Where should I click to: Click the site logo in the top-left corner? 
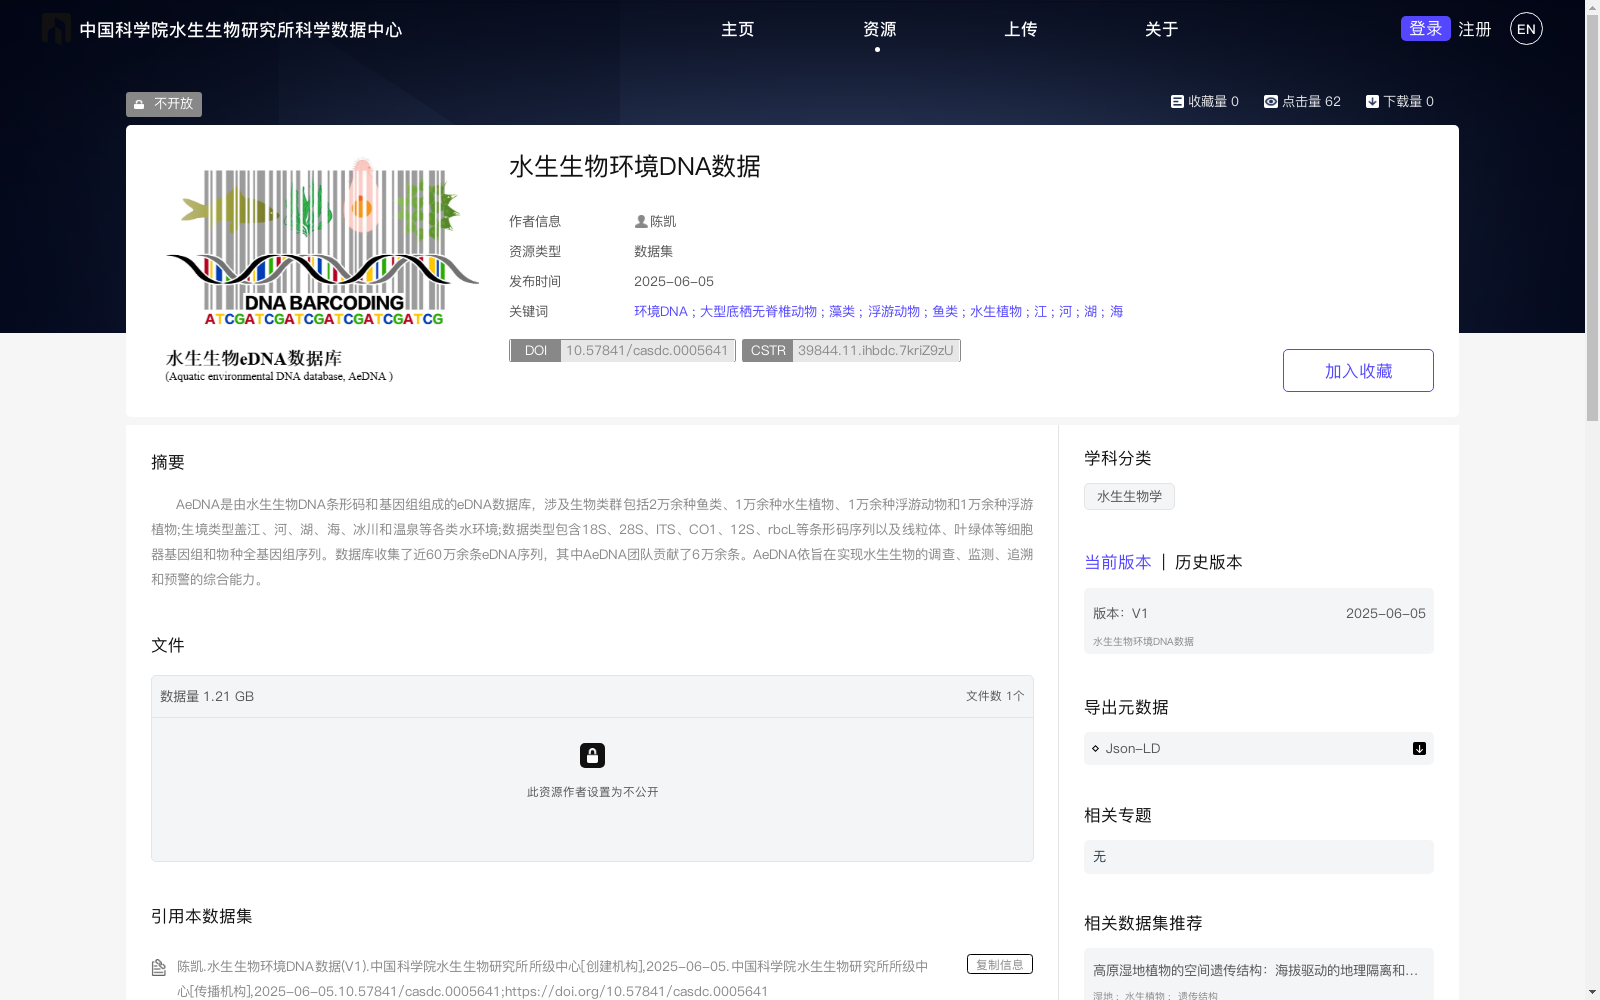click(57, 29)
